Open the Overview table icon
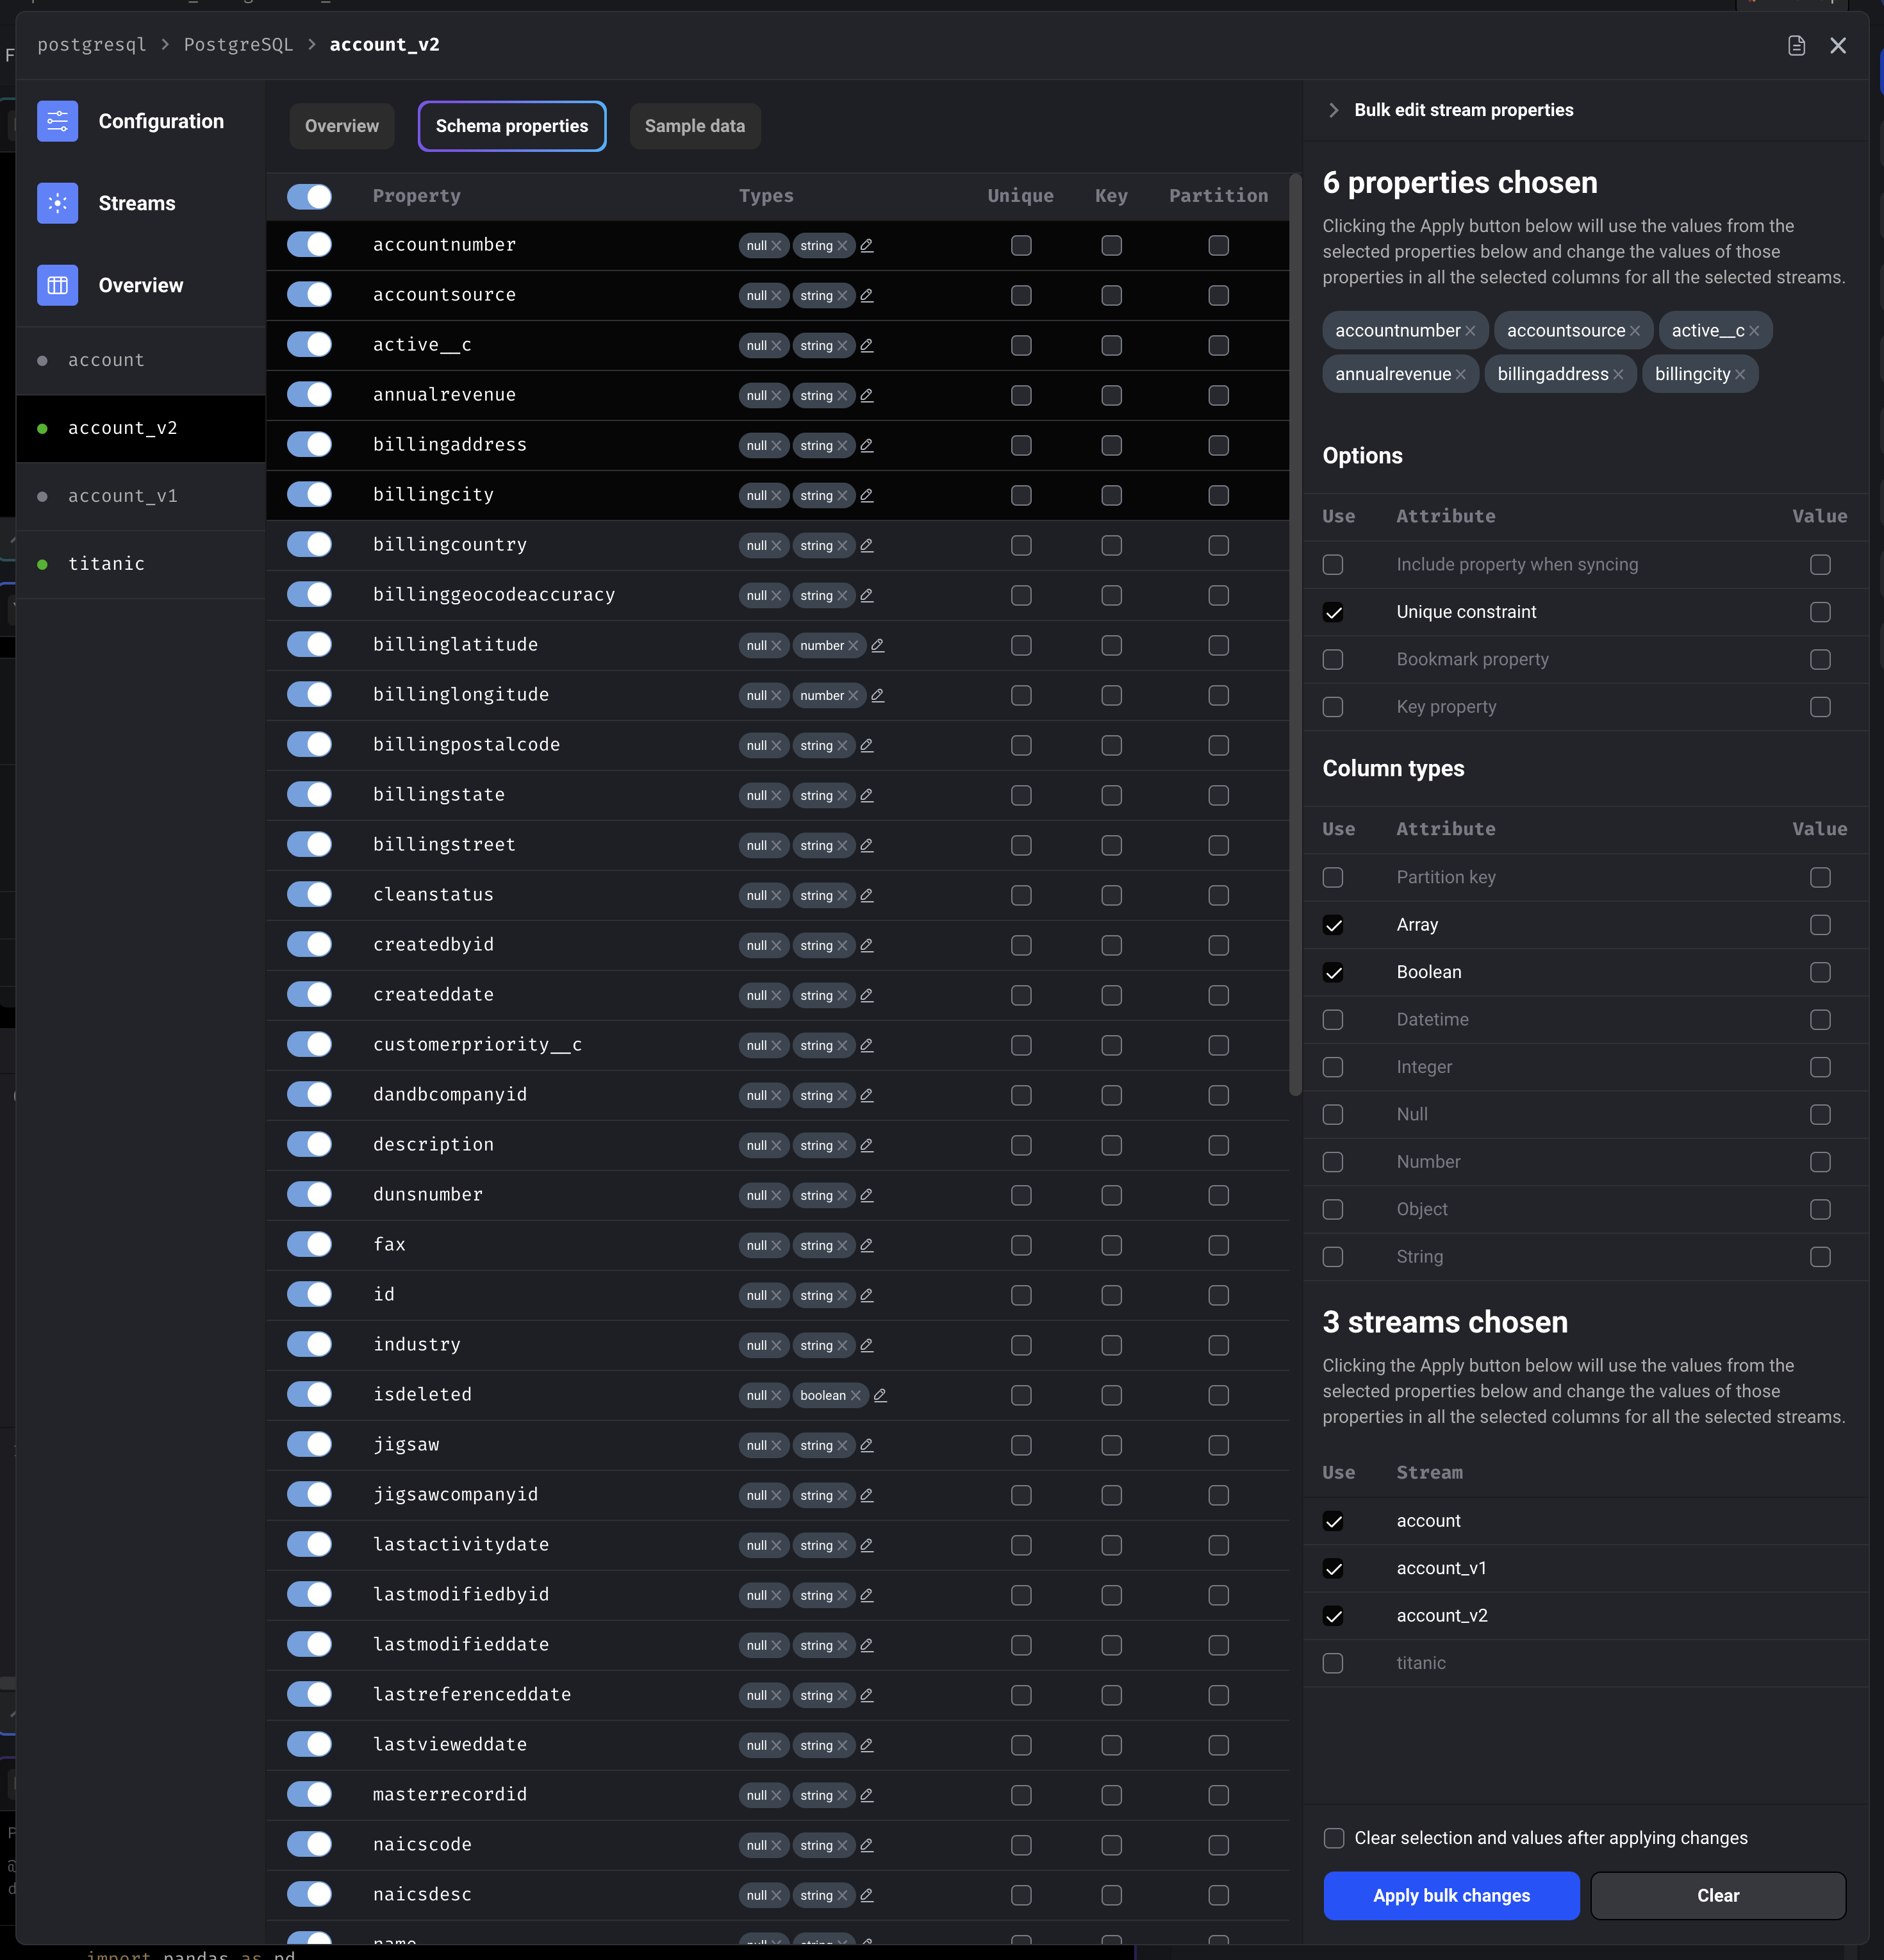 click(x=58, y=285)
